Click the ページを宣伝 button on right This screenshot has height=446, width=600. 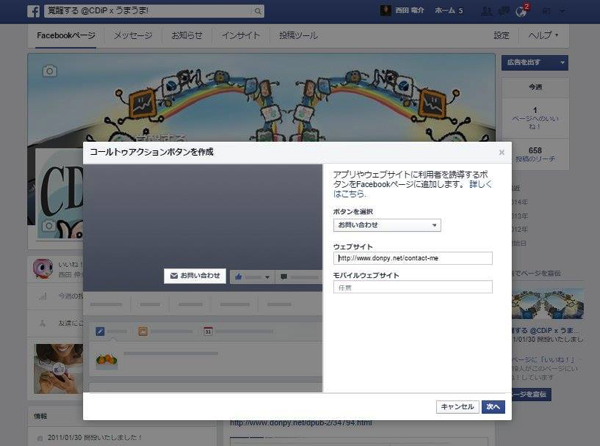[x=532, y=394]
